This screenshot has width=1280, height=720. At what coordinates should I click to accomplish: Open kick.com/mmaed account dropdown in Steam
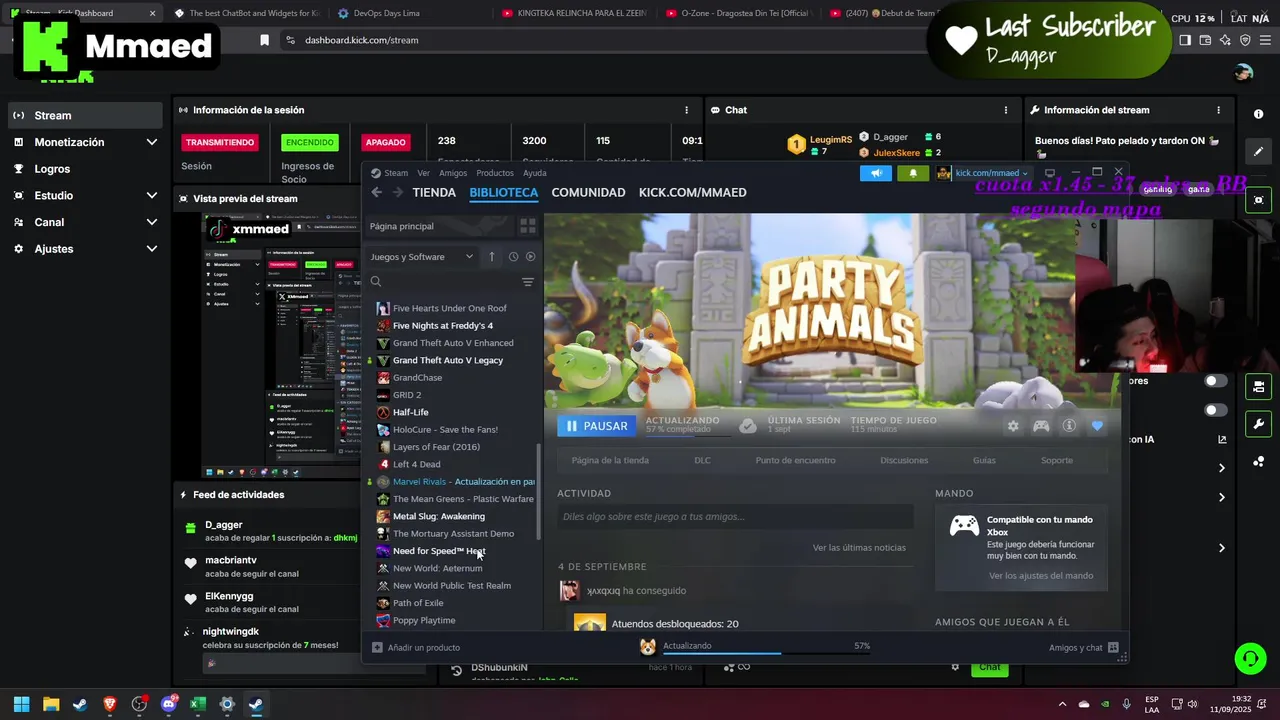pyautogui.click(x=990, y=173)
